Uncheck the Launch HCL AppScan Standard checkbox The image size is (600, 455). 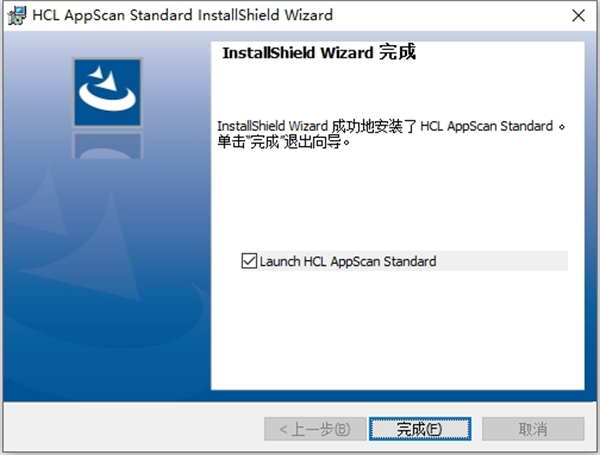tap(249, 261)
